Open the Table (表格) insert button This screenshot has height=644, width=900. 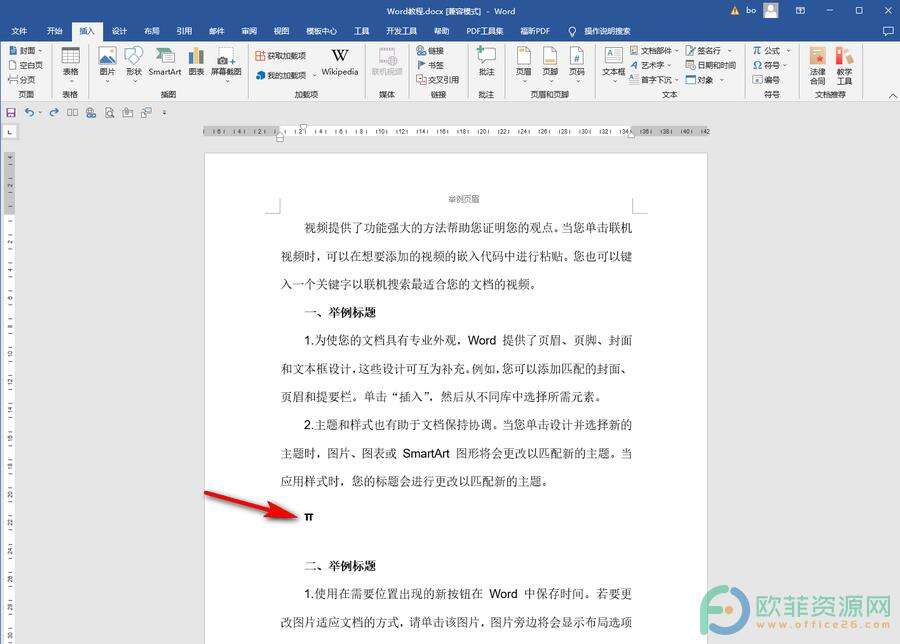[70, 64]
